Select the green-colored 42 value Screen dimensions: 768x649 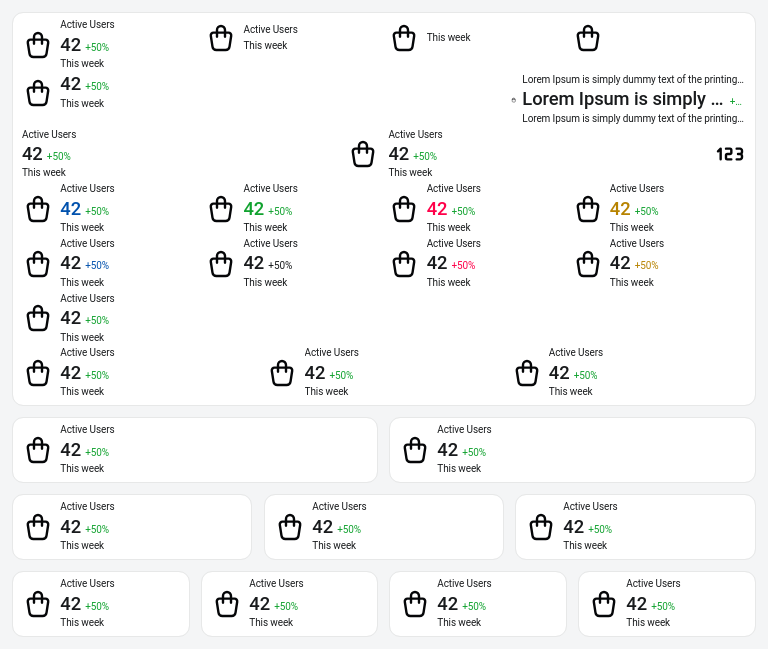[254, 209]
